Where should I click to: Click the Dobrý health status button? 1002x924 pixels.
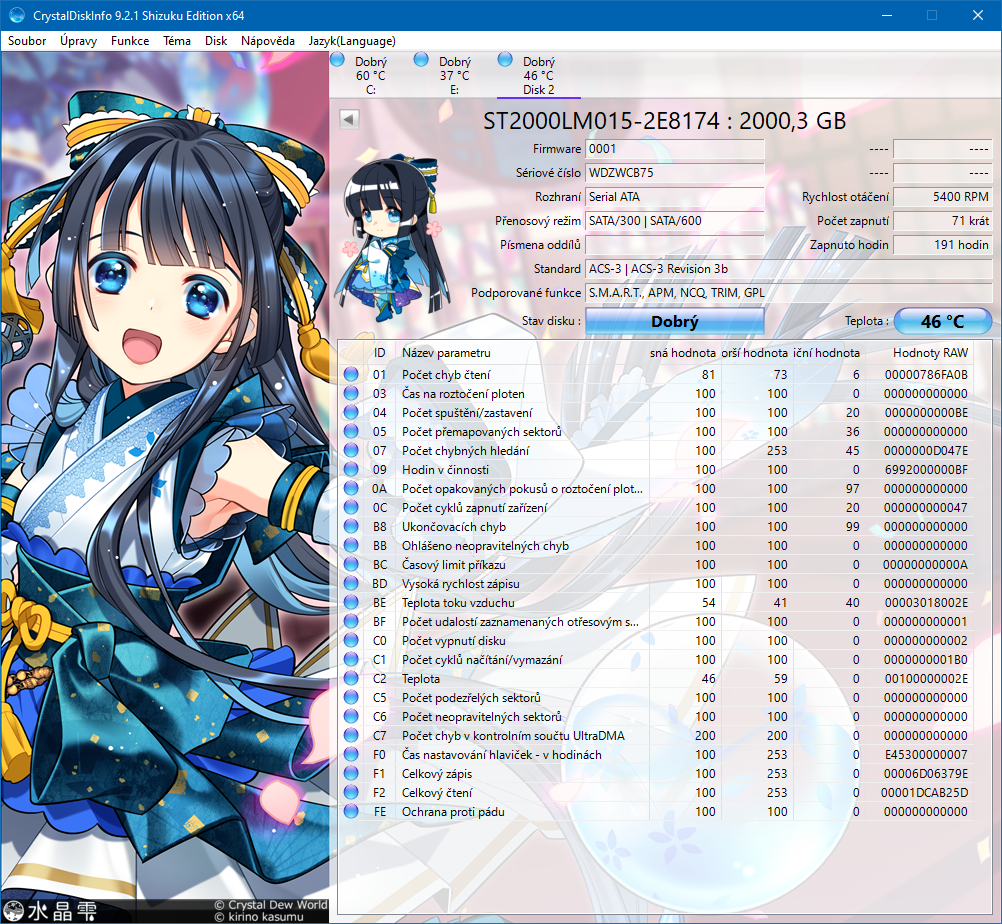click(675, 321)
